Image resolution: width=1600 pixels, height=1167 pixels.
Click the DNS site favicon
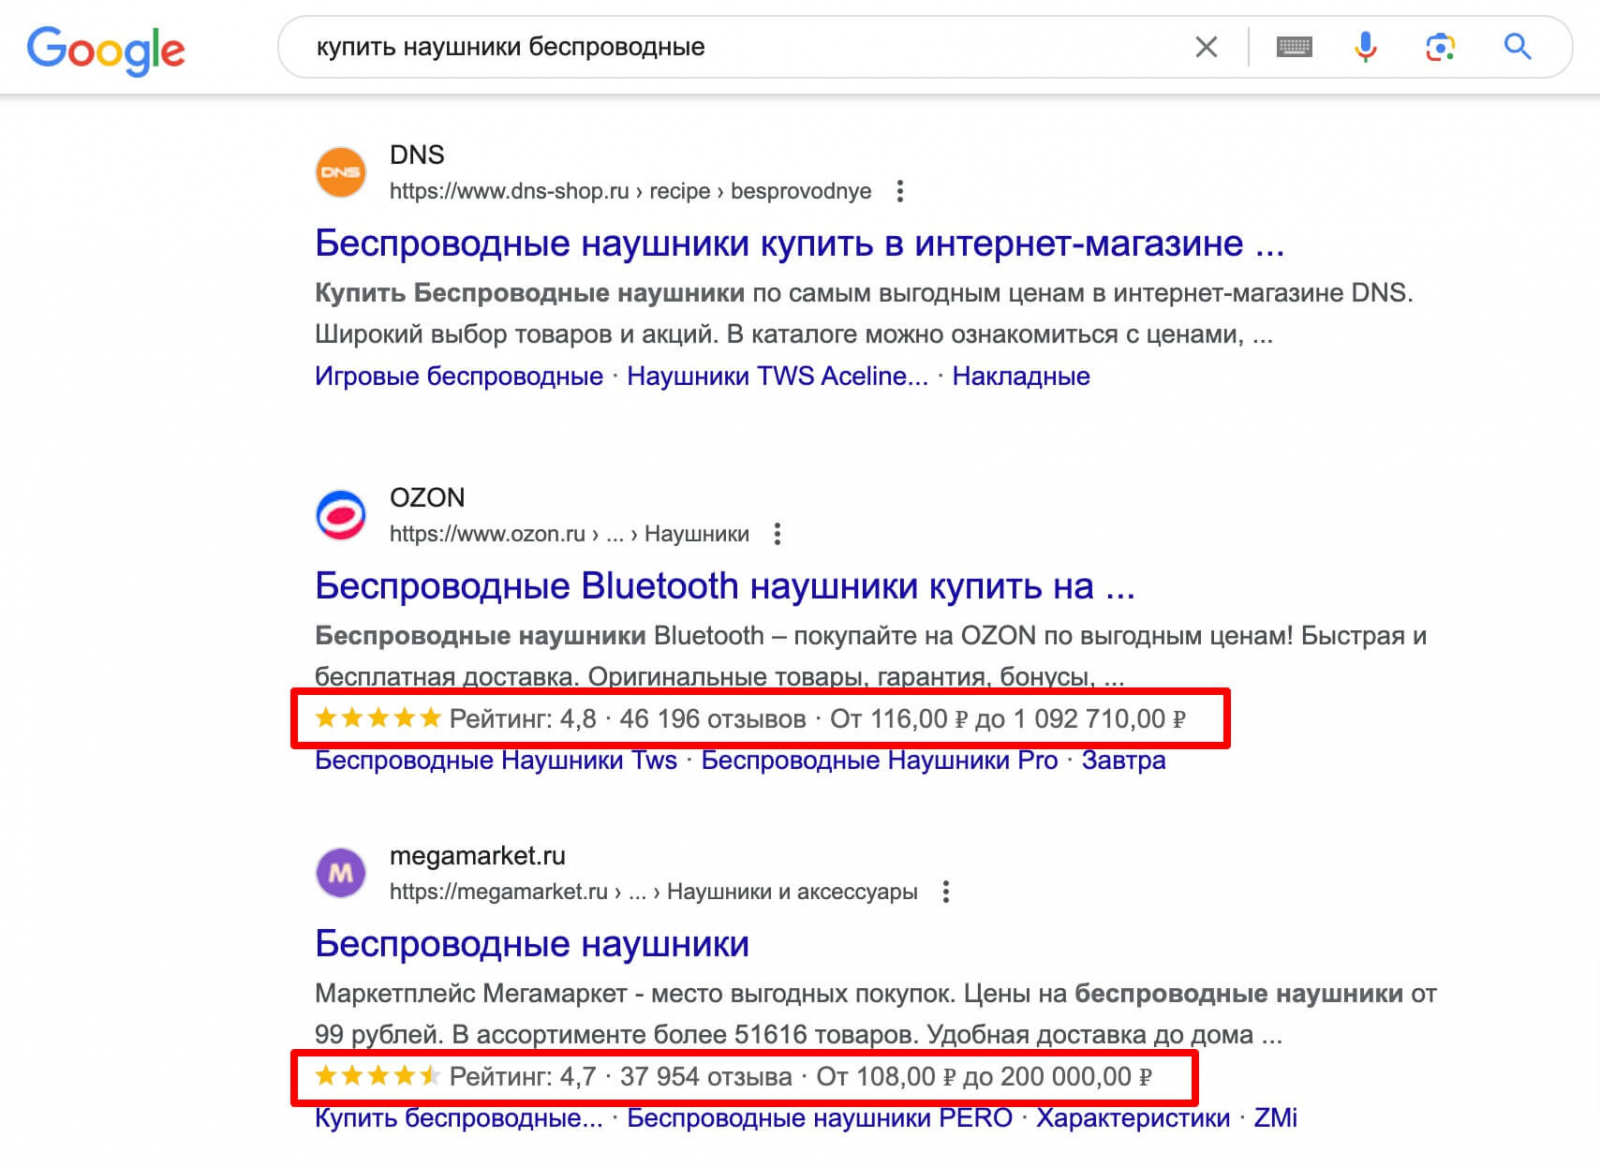341,172
